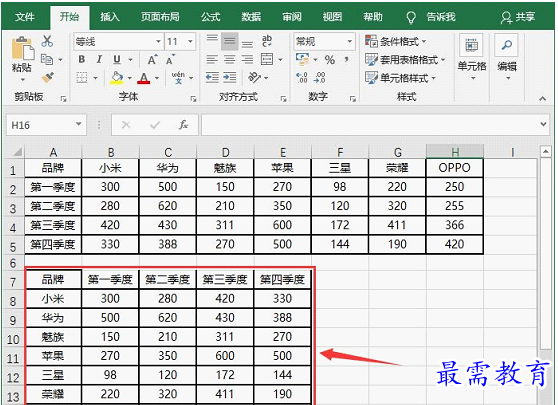Click Decrease Decimal icon
This screenshot has height=405, width=558.
click(x=319, y=78)
